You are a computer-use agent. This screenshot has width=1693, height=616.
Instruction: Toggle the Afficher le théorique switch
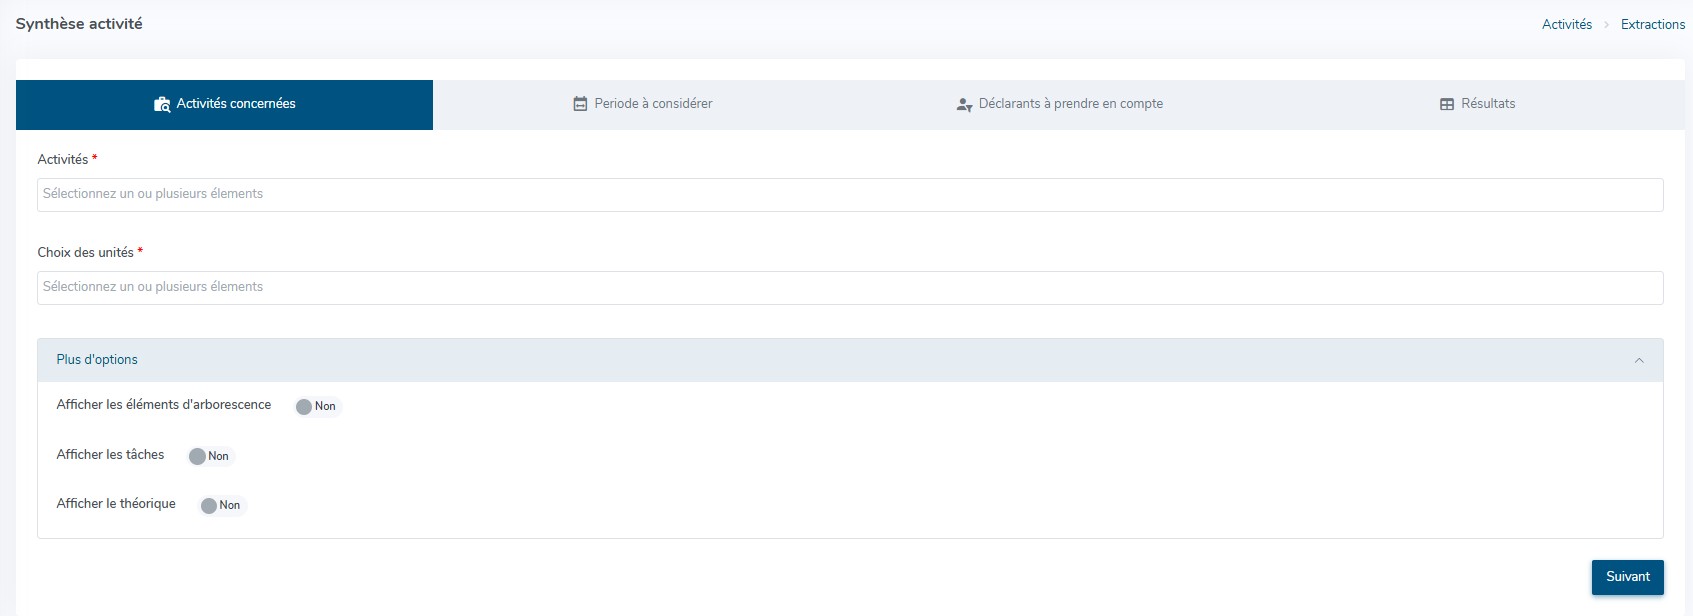click(x=221, y=505)
